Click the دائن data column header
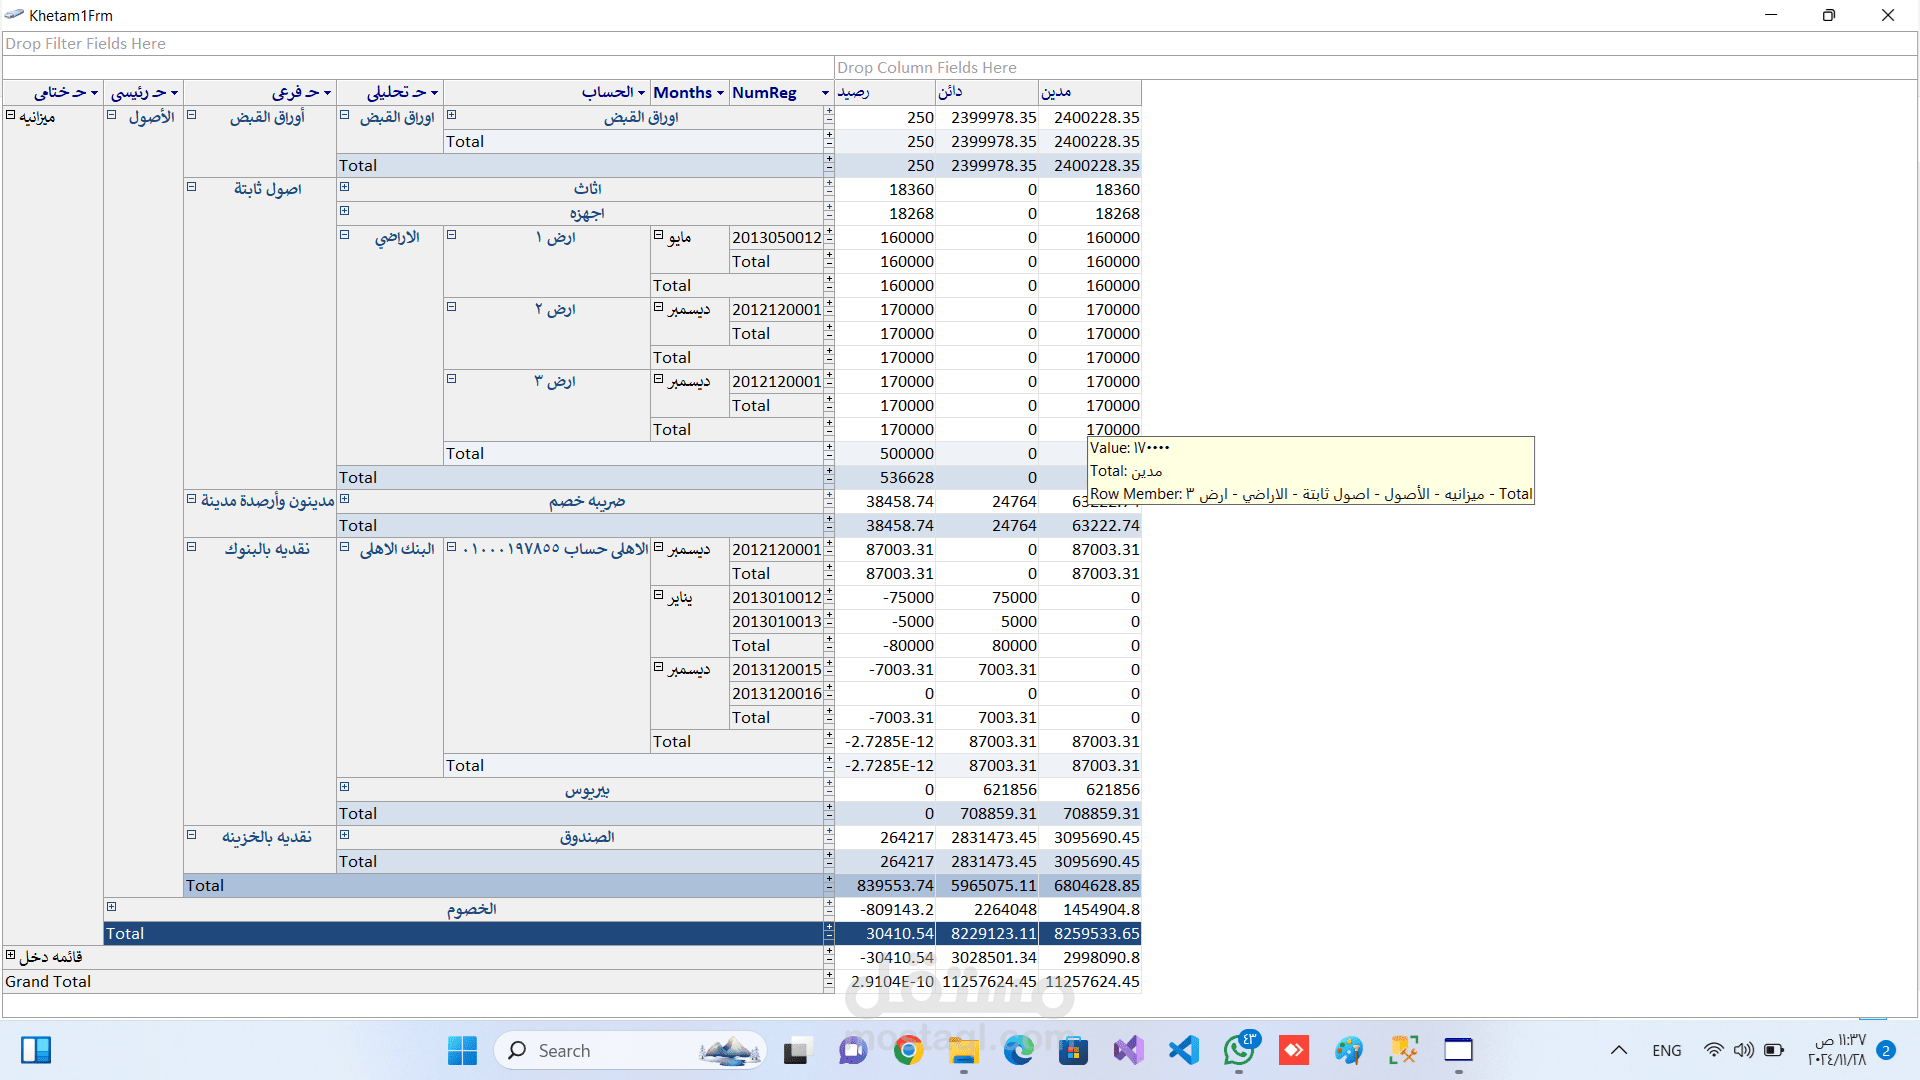The image size is (1920, 1080). pos(950,92)
